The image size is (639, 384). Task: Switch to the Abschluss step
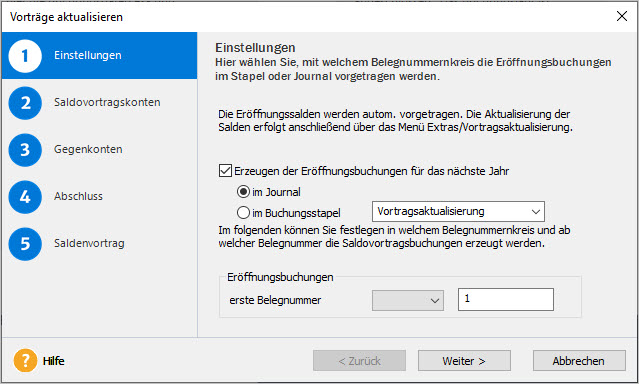(78, 196)
